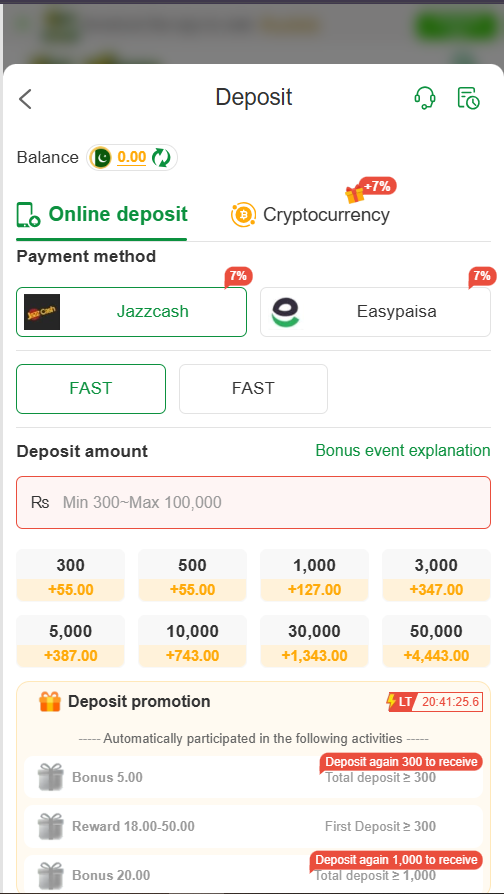Open Bonus event explanation link
Image resolution: width=504 pixels, height=894 pixels.
click(x=403, y=450)
